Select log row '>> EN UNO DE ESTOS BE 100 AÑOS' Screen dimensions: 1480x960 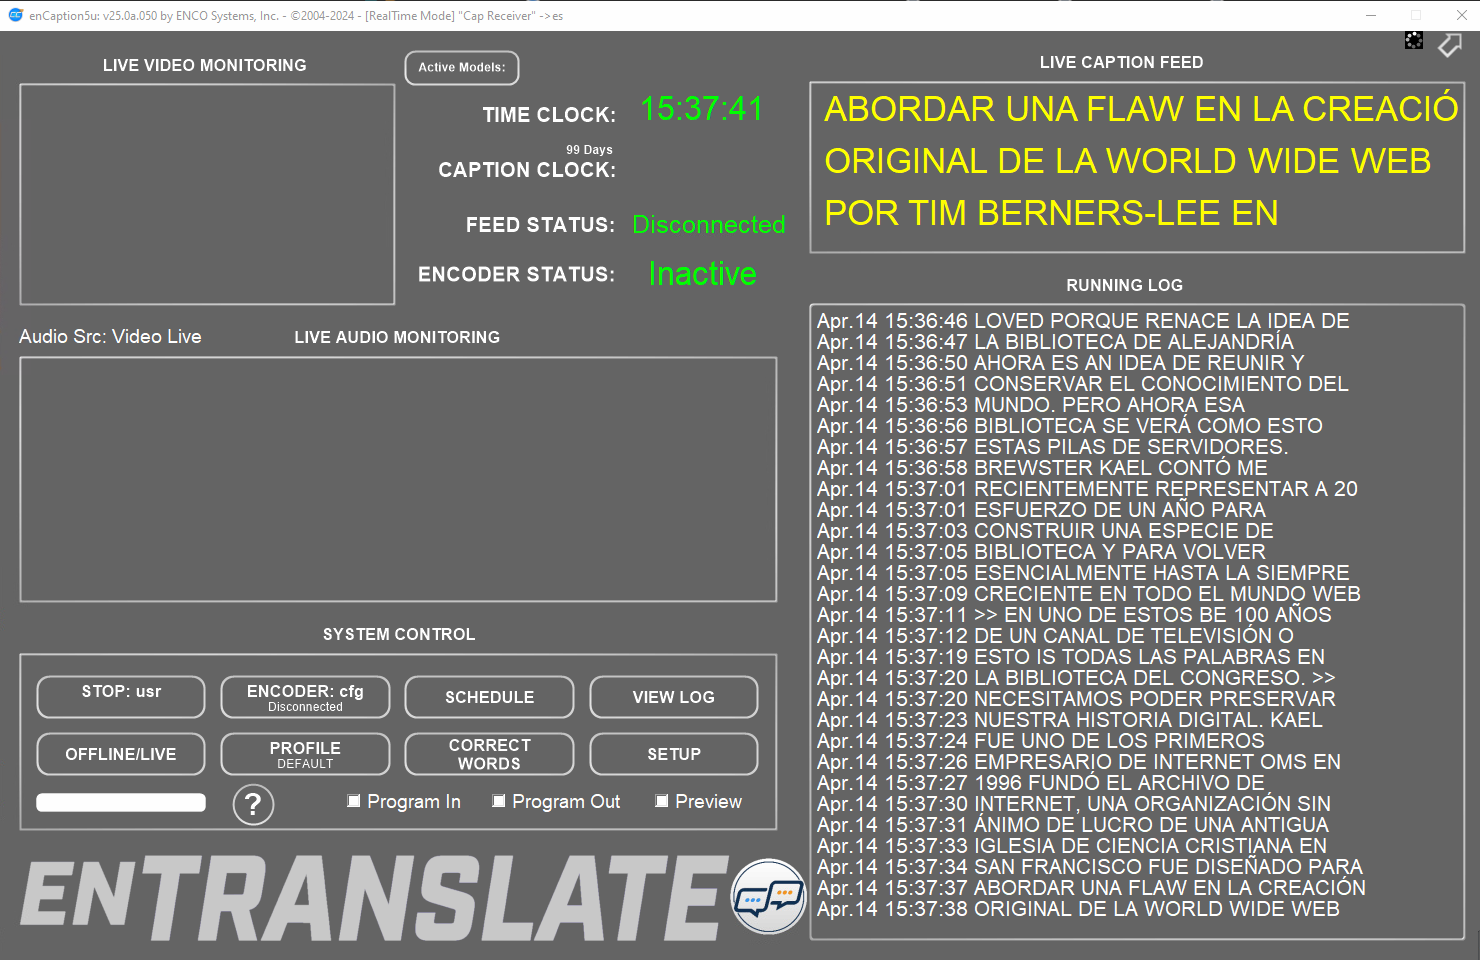pyautogui.click(x=1074, y=615)
